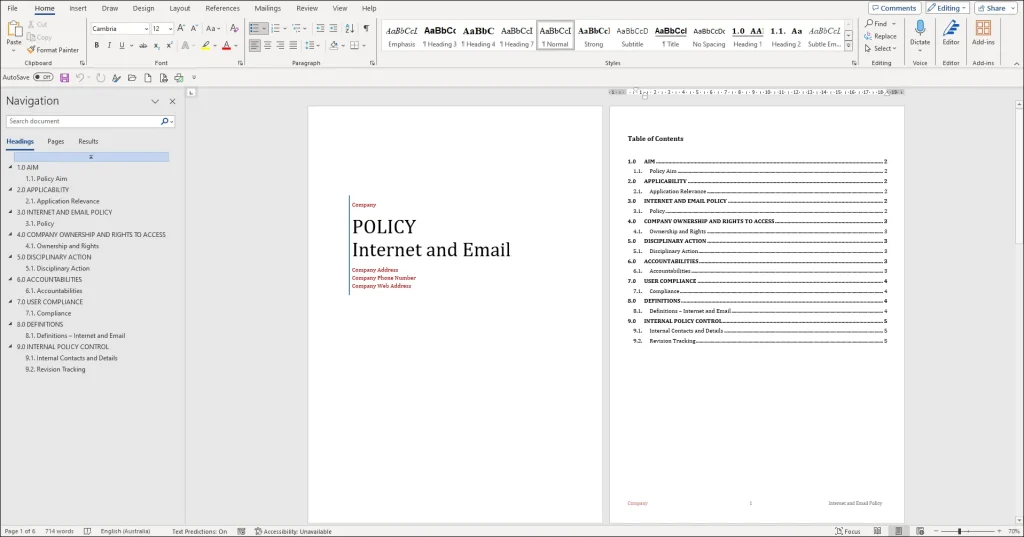This screenshot has width=1024, height=537.
Task: Click the Format Painter button
Action: [53, 50]
